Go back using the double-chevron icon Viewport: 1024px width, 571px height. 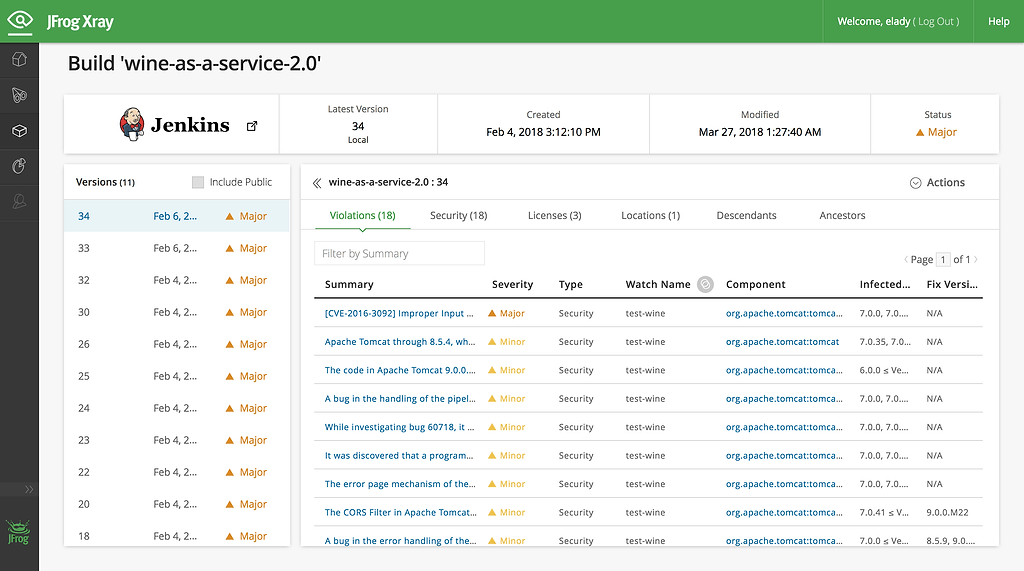tap(317, 183)
